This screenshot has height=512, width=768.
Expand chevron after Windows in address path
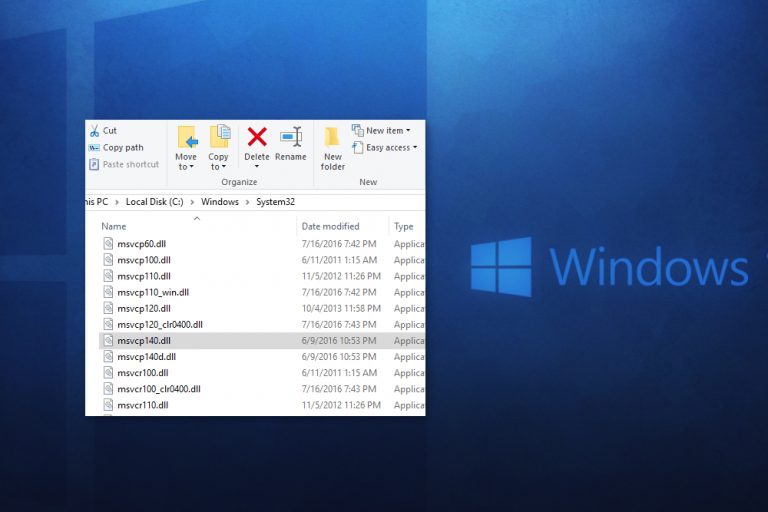247,202
